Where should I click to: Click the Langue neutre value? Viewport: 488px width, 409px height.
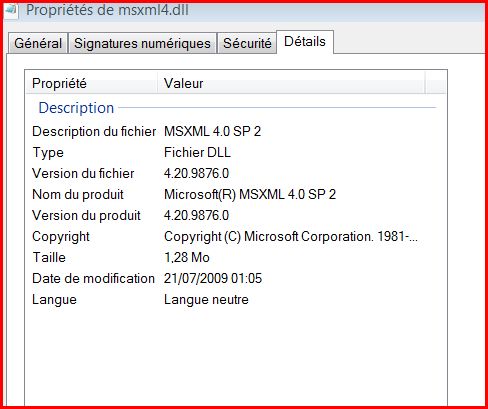206,299
